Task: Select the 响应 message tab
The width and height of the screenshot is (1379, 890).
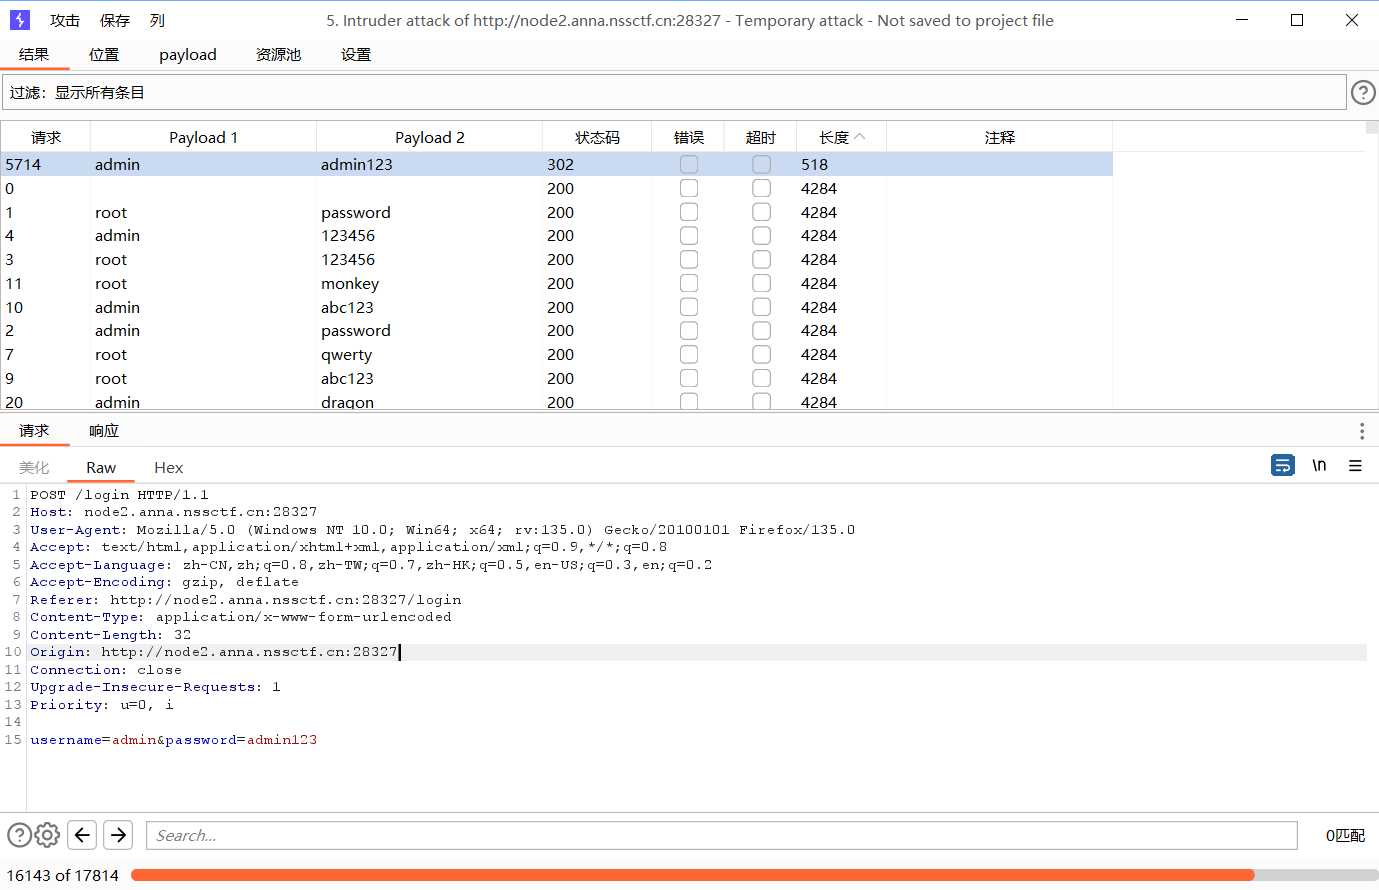Action: pos(104,431)
